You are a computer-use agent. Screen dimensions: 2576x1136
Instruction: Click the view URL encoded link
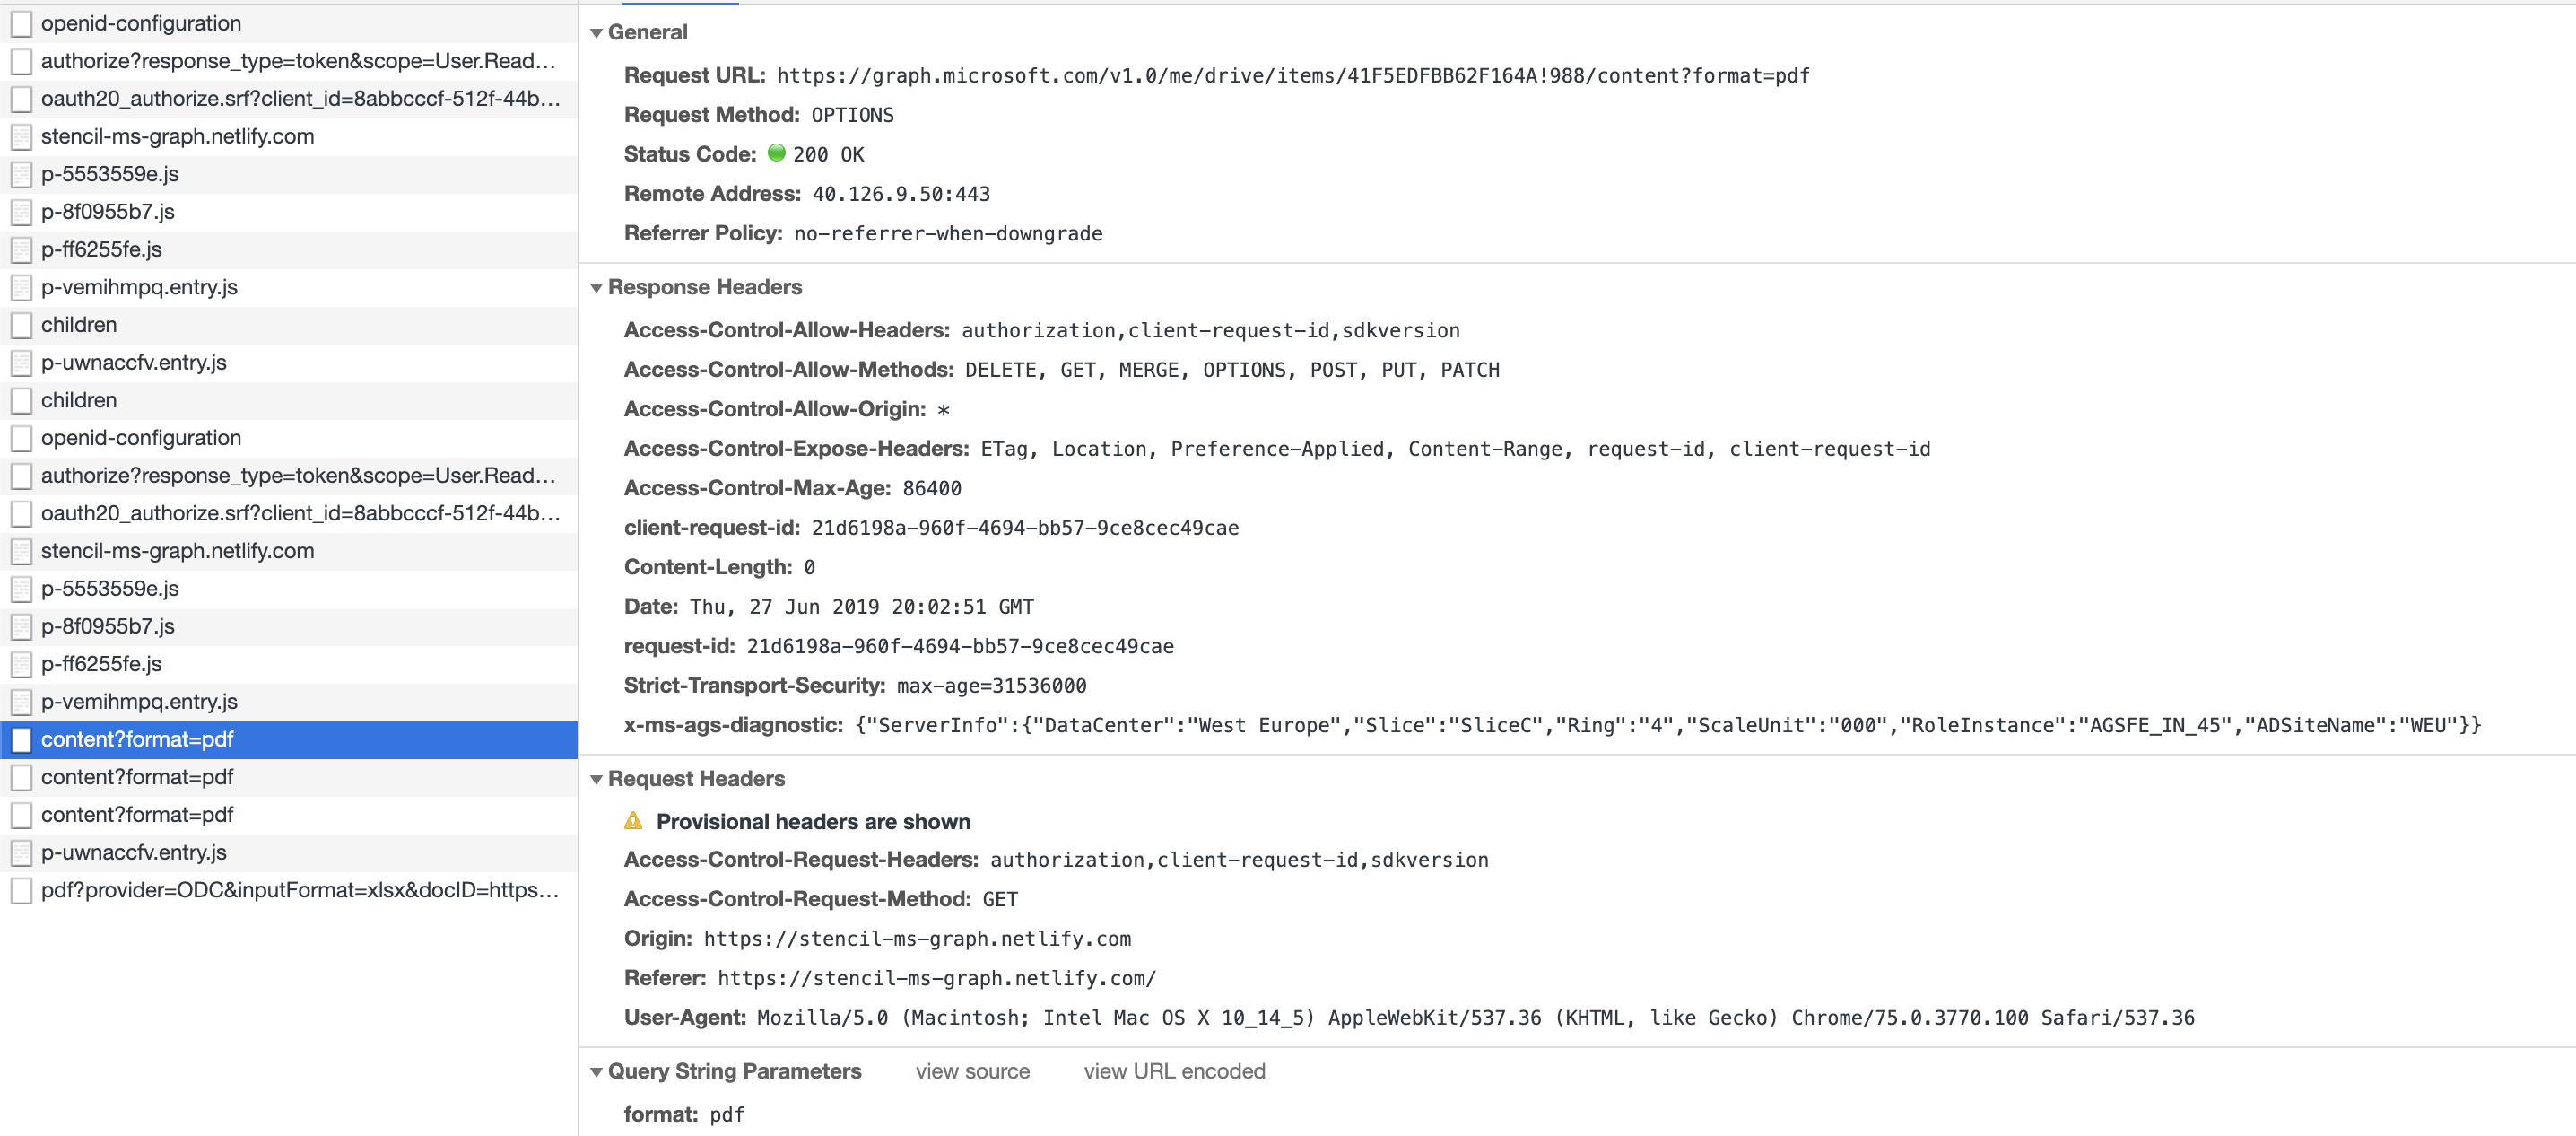(x=1173, y=1070)
